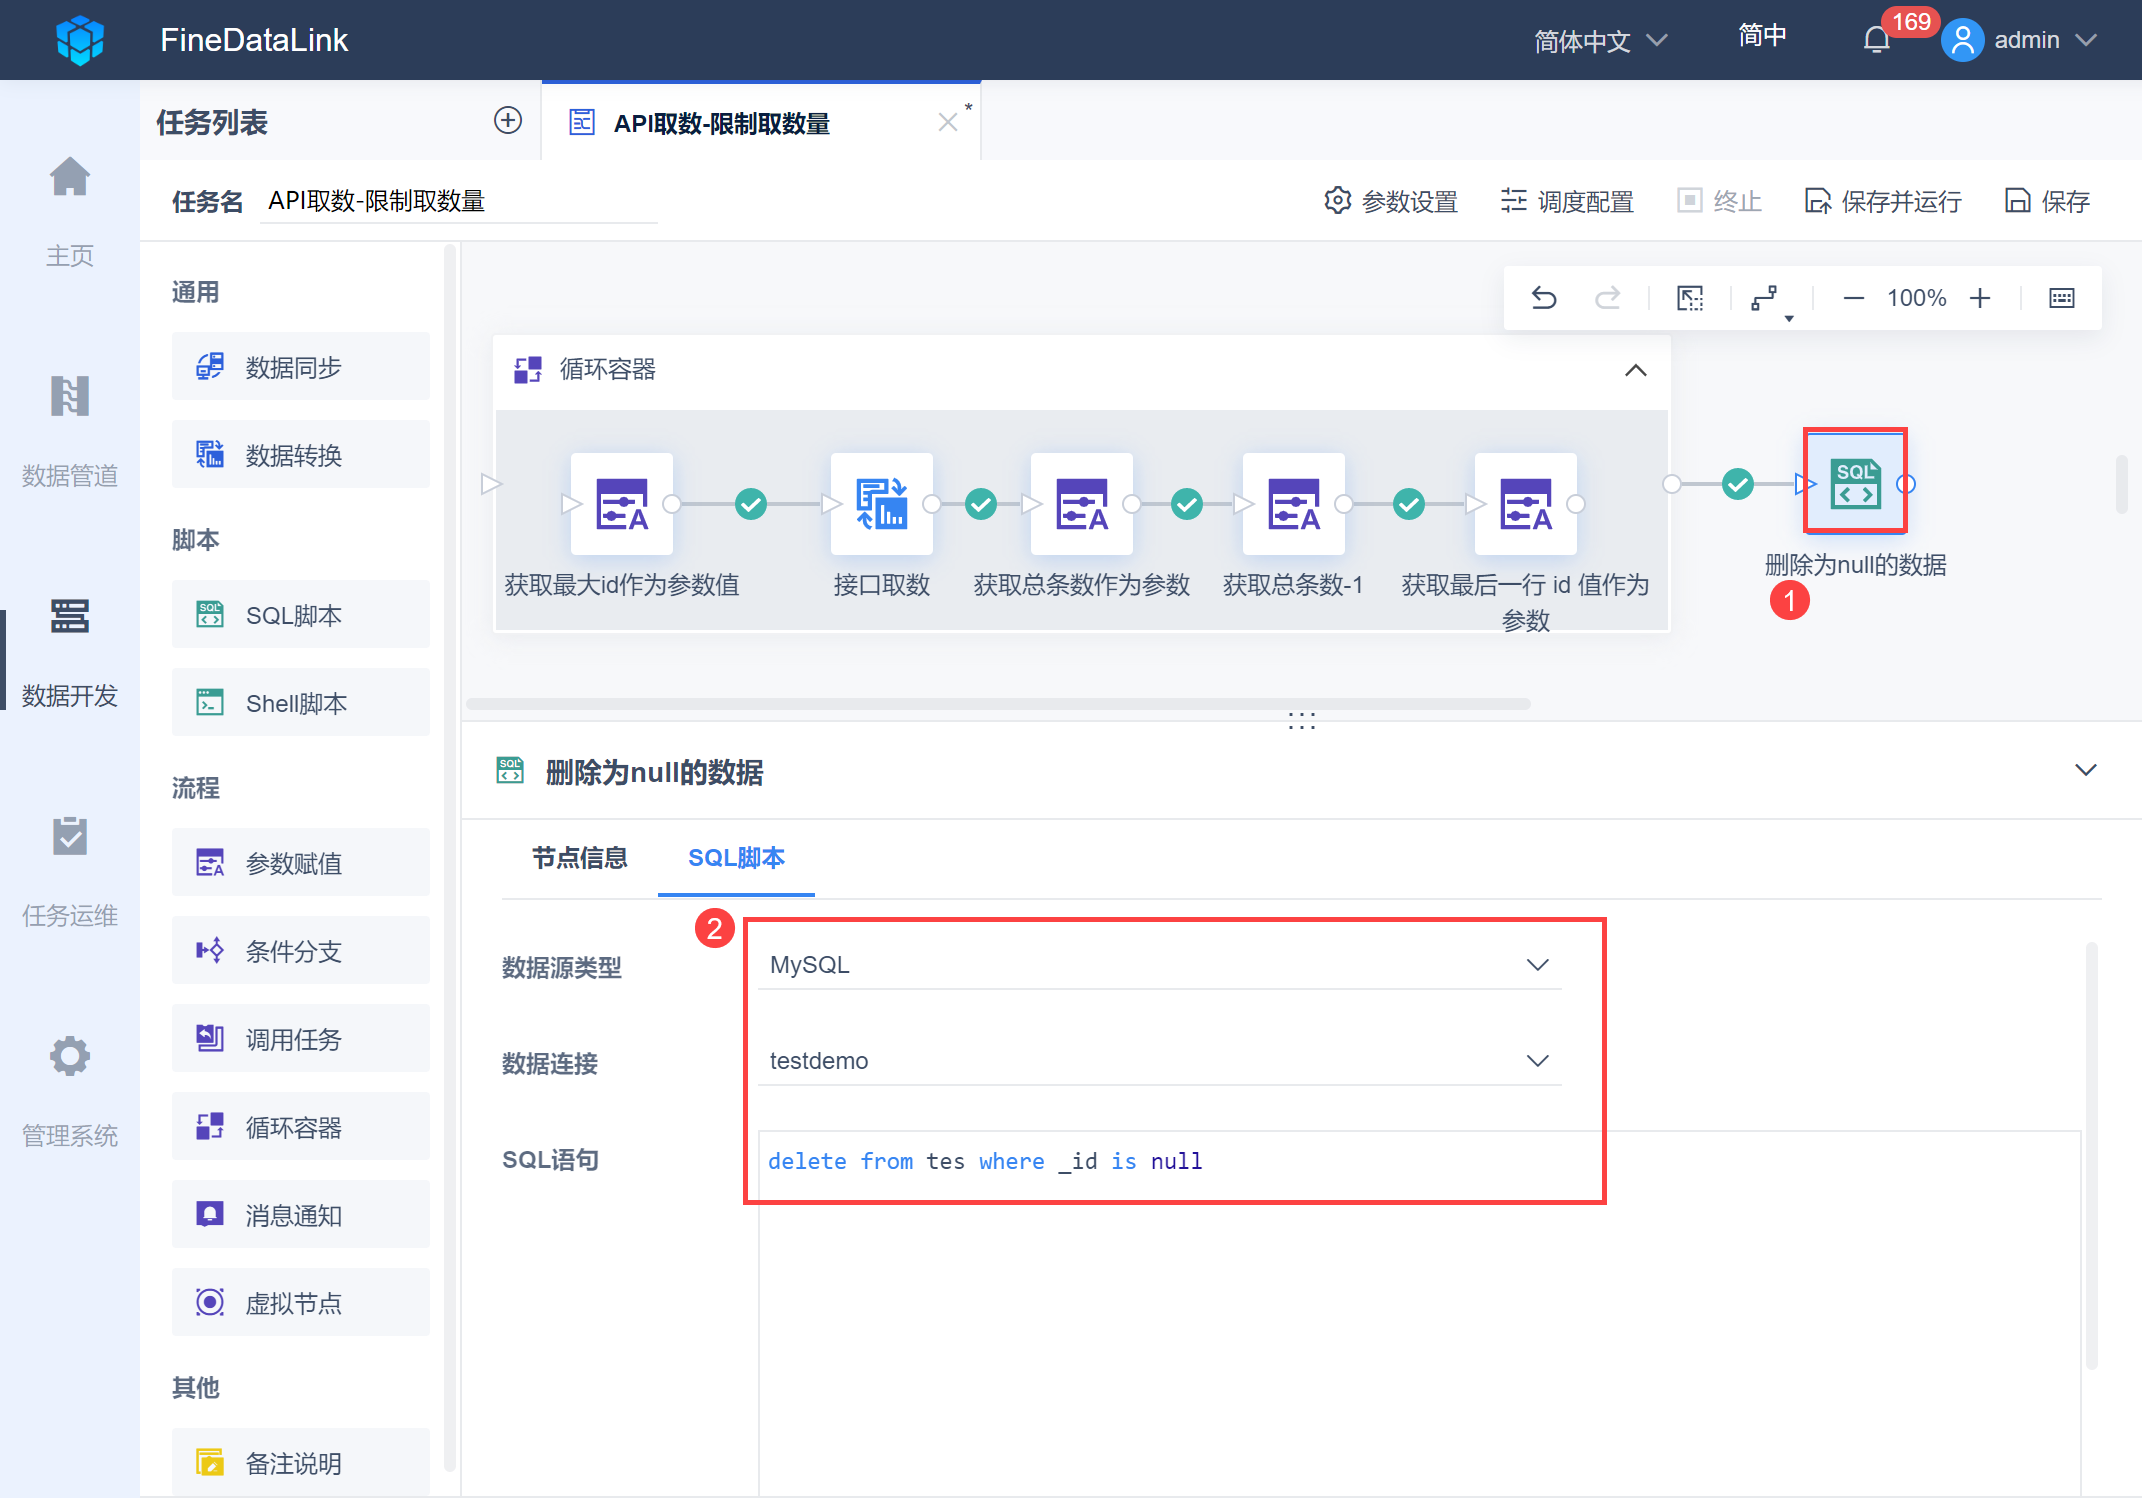Open the 简体中文 language dropdown
Image resolution: width=2142 pixels, height=1498 pixels.
pyautogui.click(x=1600, y=41)
